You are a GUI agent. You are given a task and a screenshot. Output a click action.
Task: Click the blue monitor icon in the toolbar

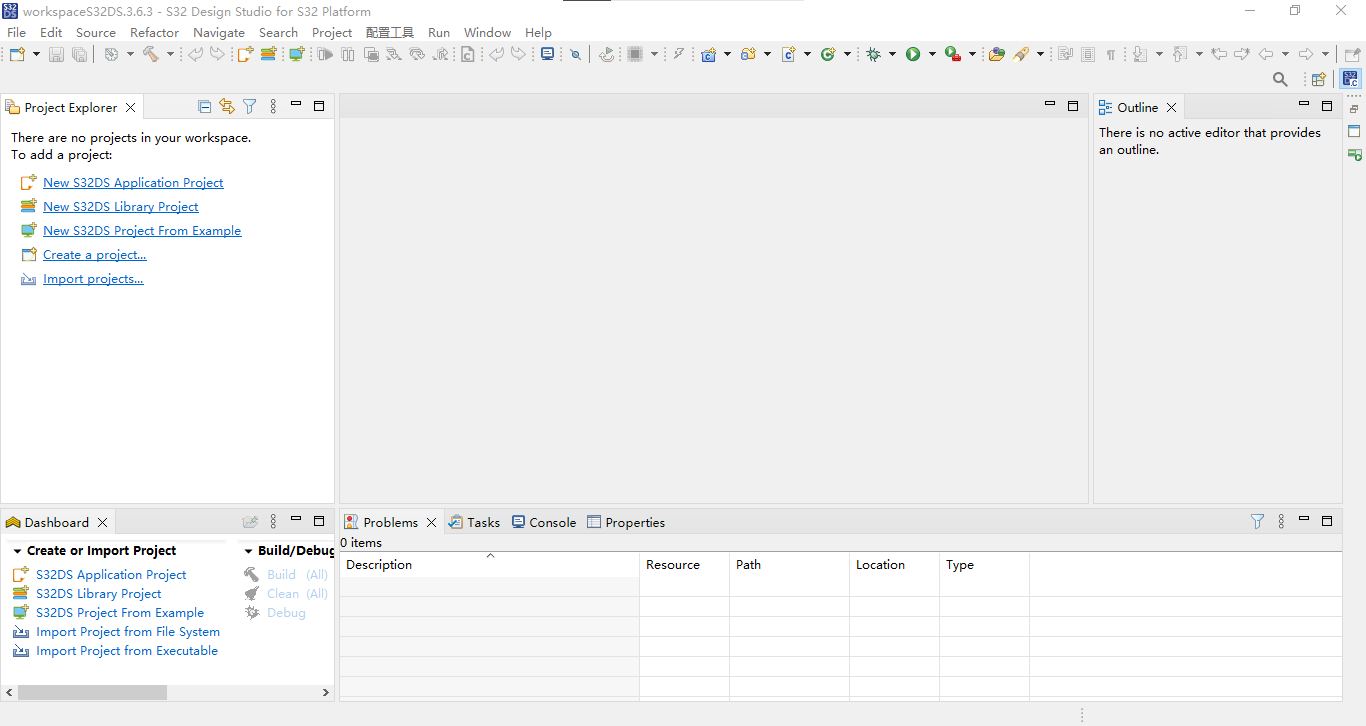coord(547,54)
